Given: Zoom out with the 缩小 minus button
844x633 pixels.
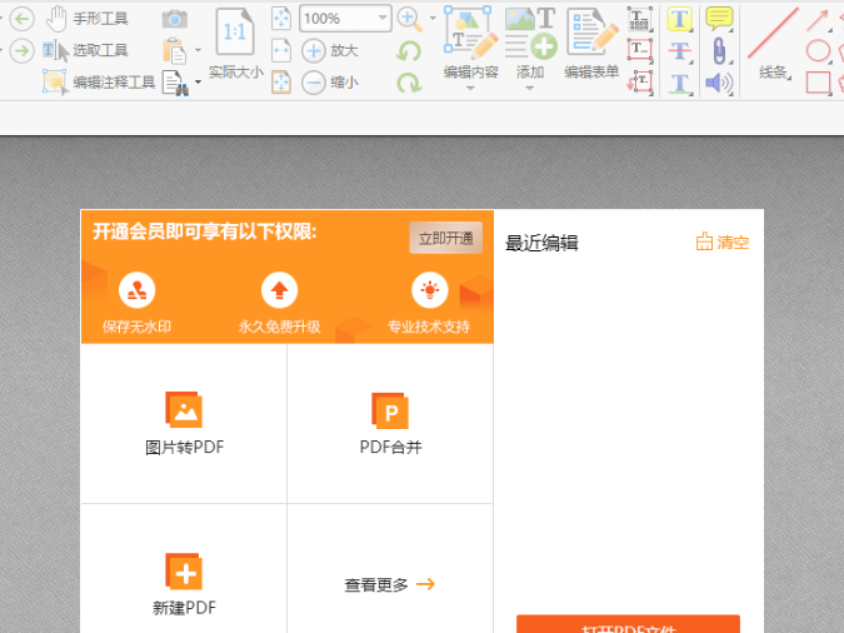Looking at the screenshot, I should tap(329, 82).
